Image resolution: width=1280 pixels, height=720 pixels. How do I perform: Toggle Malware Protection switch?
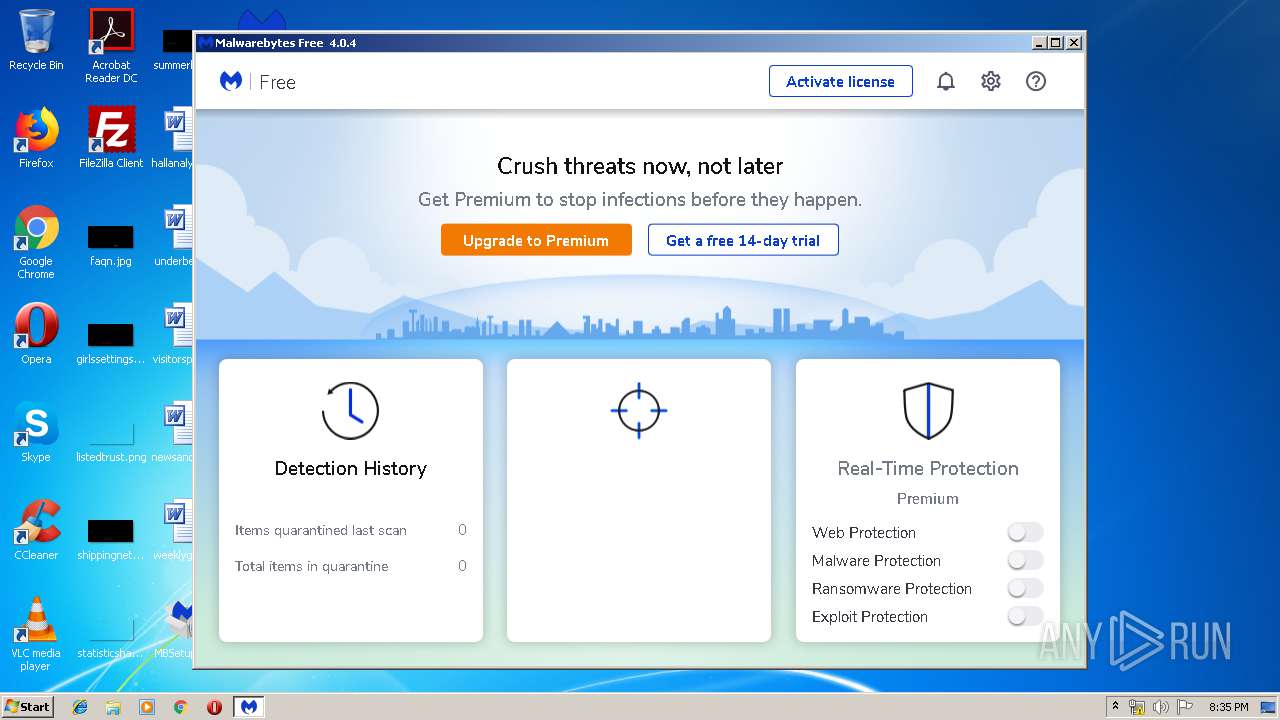(1025, 560)
